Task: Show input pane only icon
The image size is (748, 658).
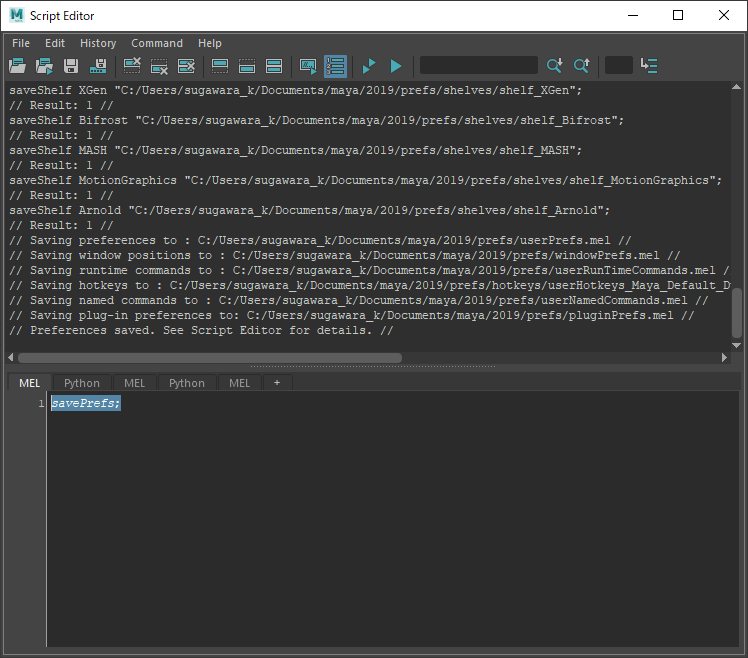Action: pyautogui.click(x=247, y=66)
